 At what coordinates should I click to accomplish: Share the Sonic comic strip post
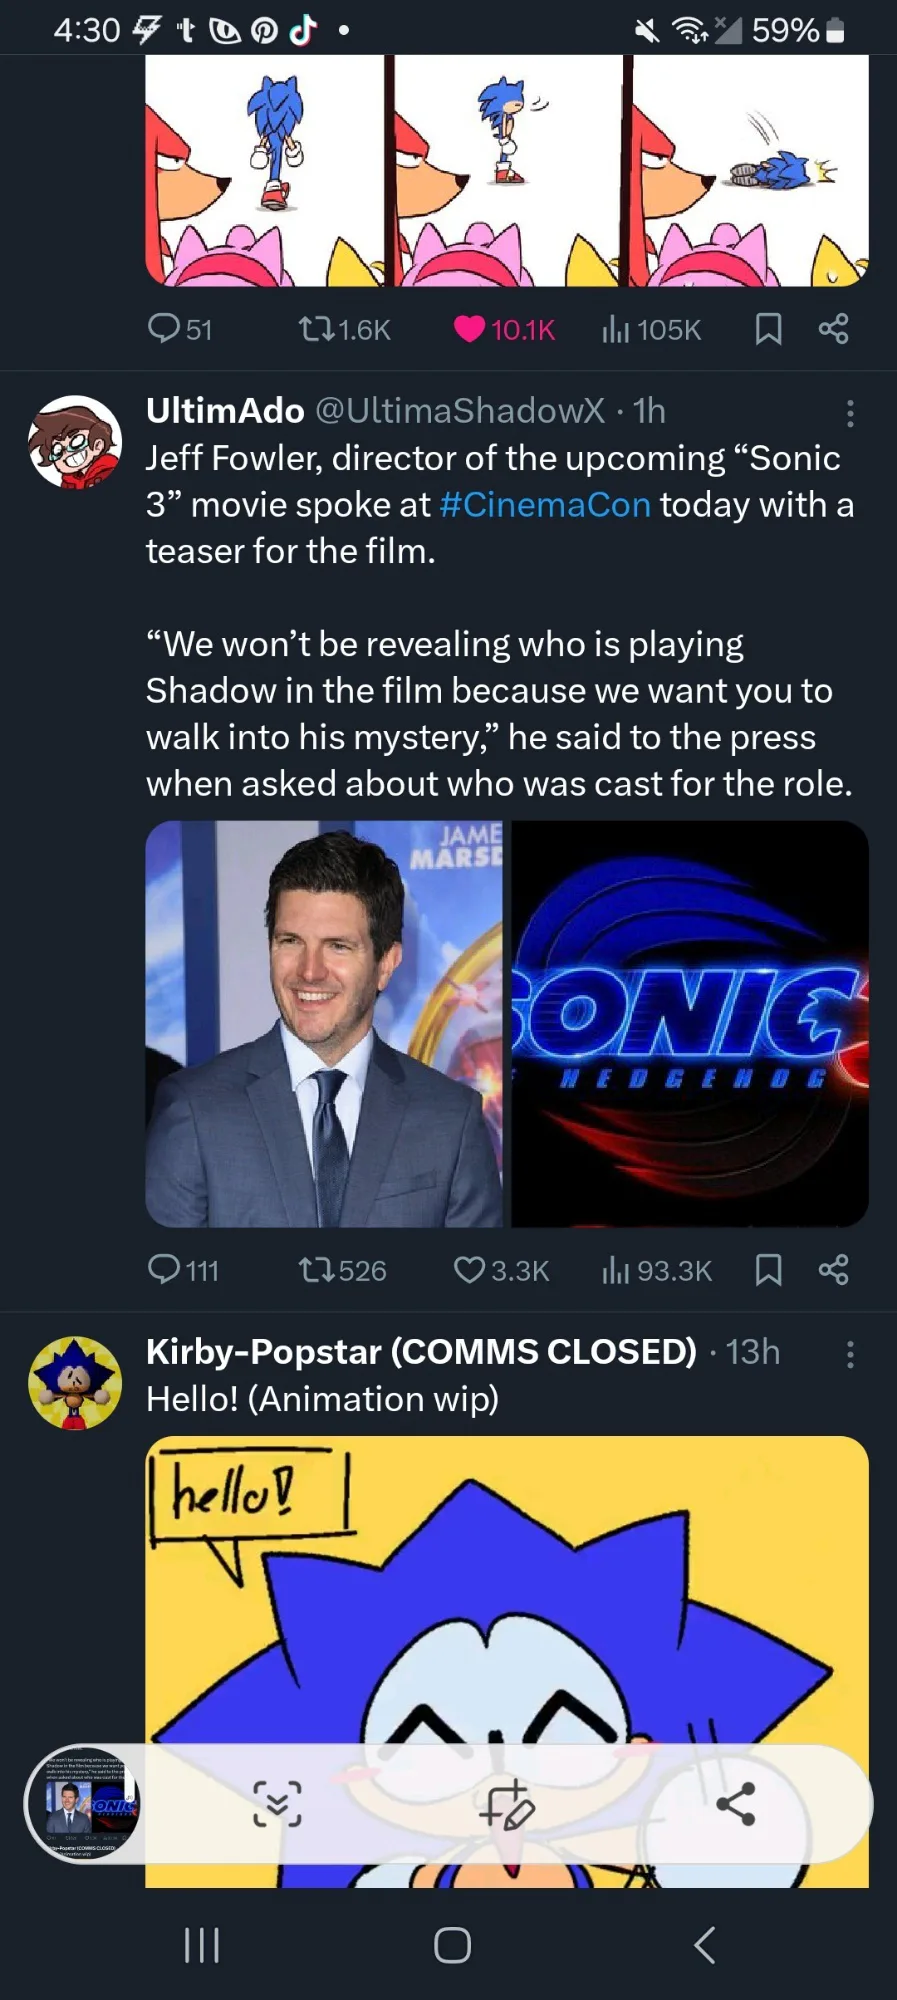833,329
